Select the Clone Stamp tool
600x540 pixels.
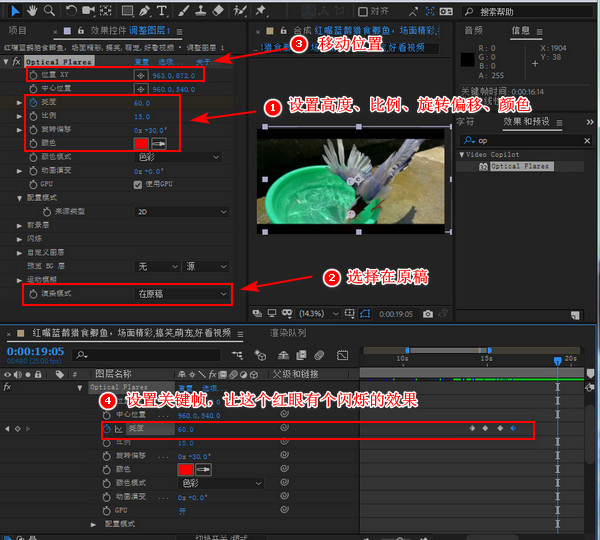tap(200, 11)
